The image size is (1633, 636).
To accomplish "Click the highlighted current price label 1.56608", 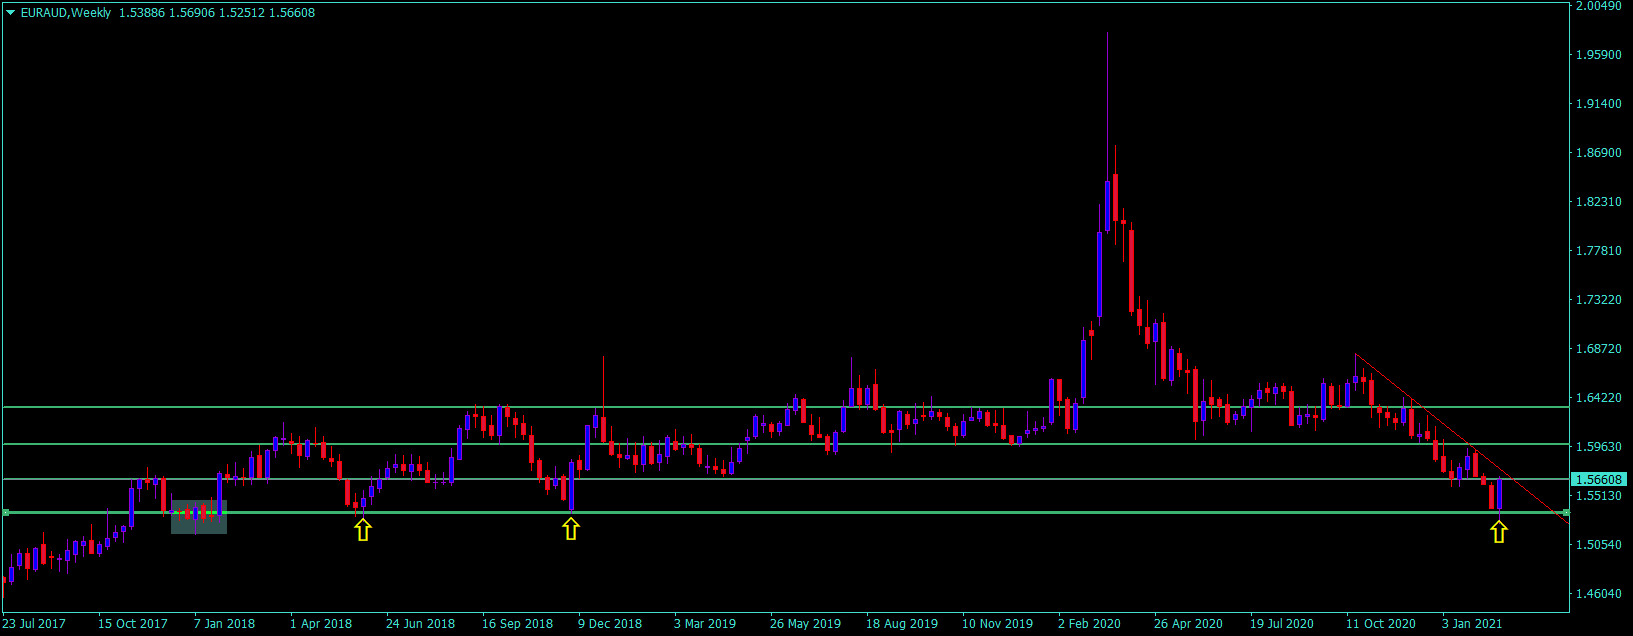I will pyautogui.click(x=1600, y=480).
